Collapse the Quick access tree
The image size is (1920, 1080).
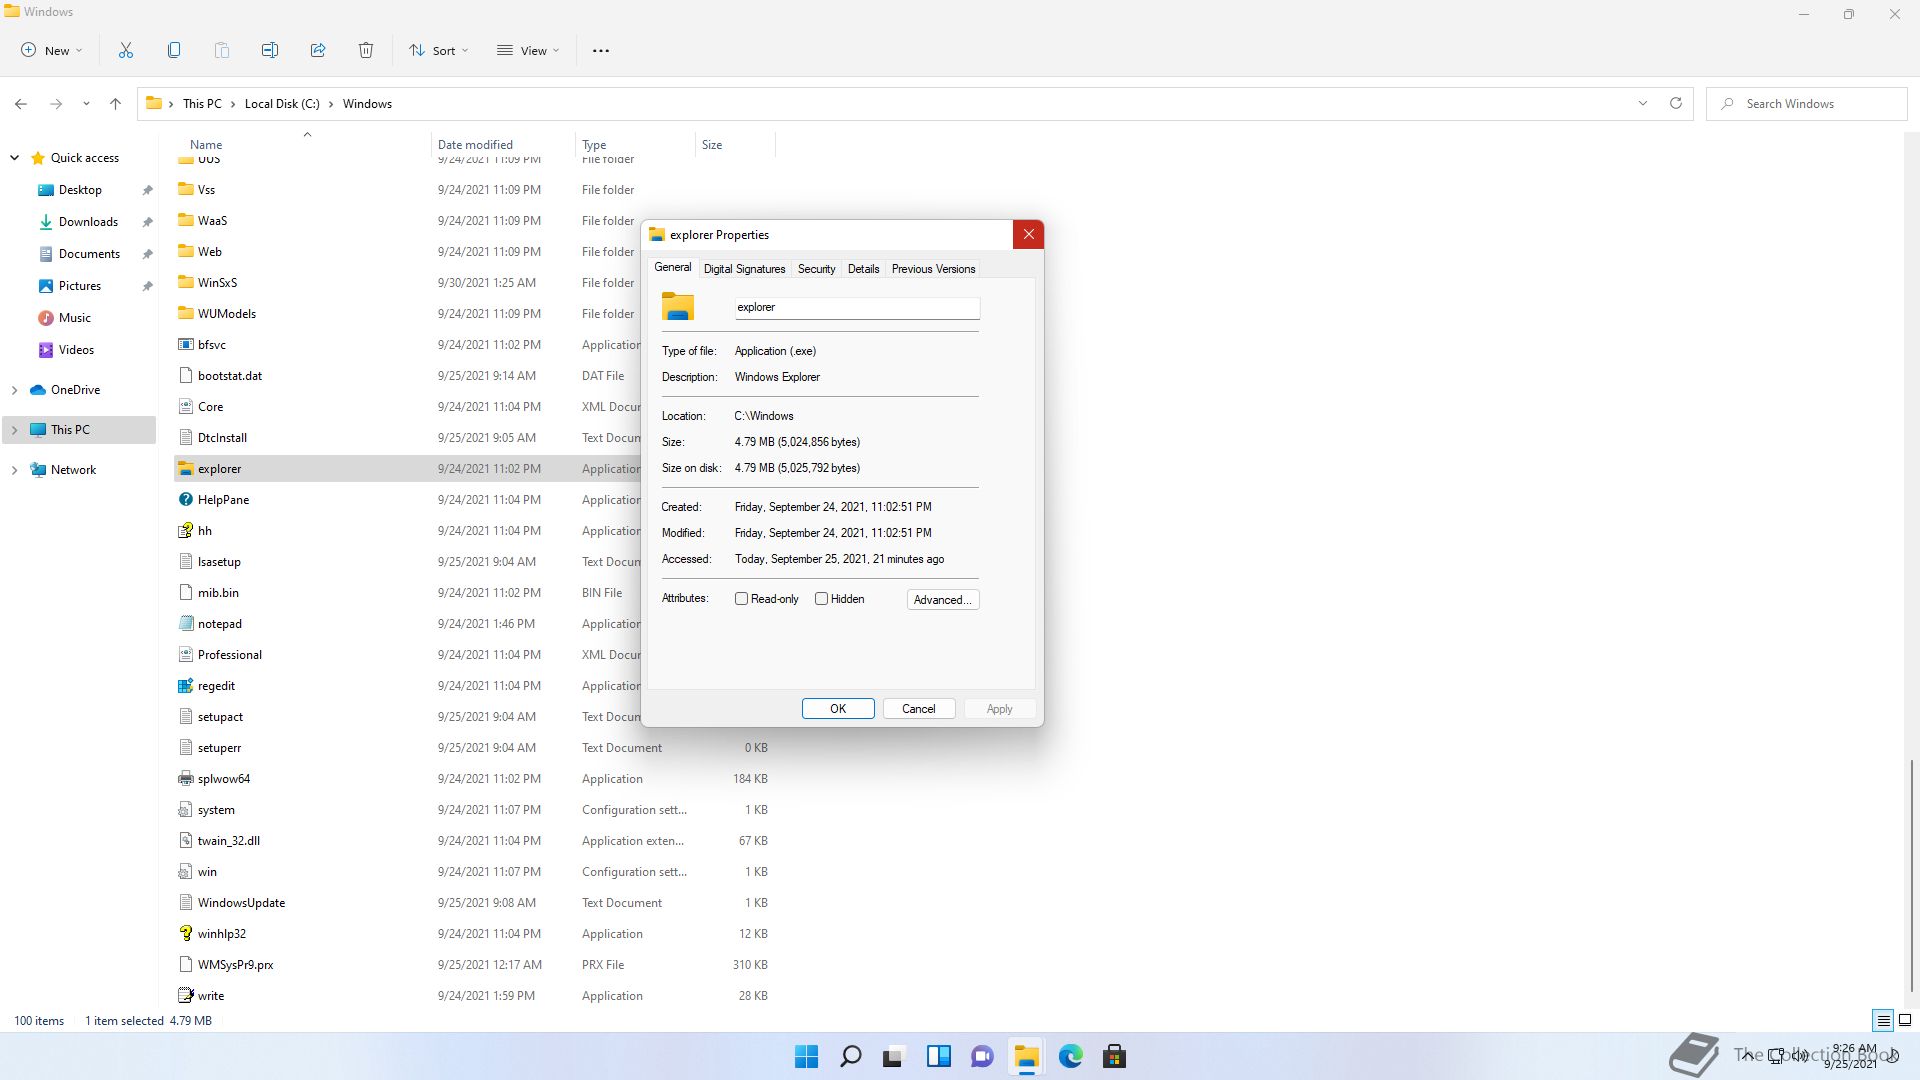click(14, 158)
